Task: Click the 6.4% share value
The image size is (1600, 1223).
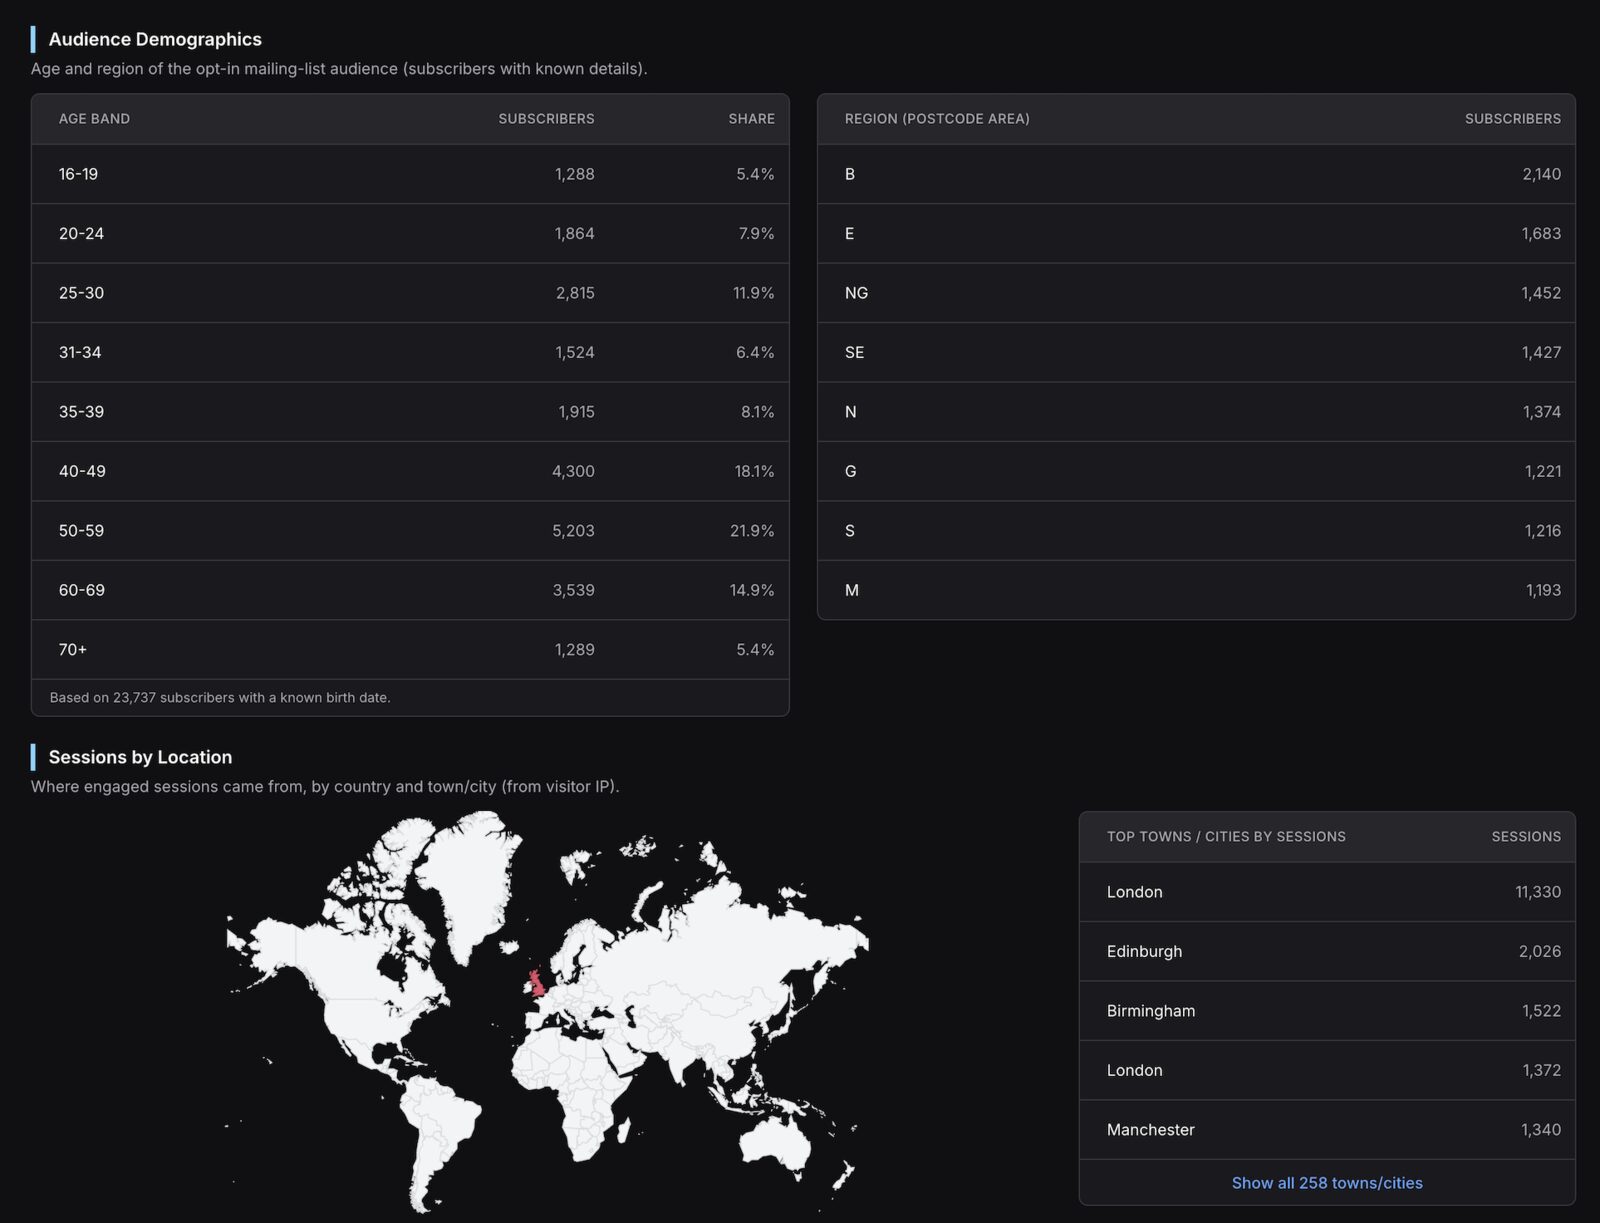Action: 755,352
